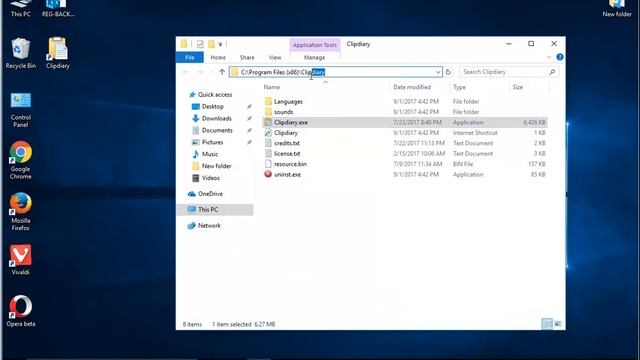Open the View ribbon tab
Image resolution: width=640 pixels, height=360 pixels.
tap(275, 58)
